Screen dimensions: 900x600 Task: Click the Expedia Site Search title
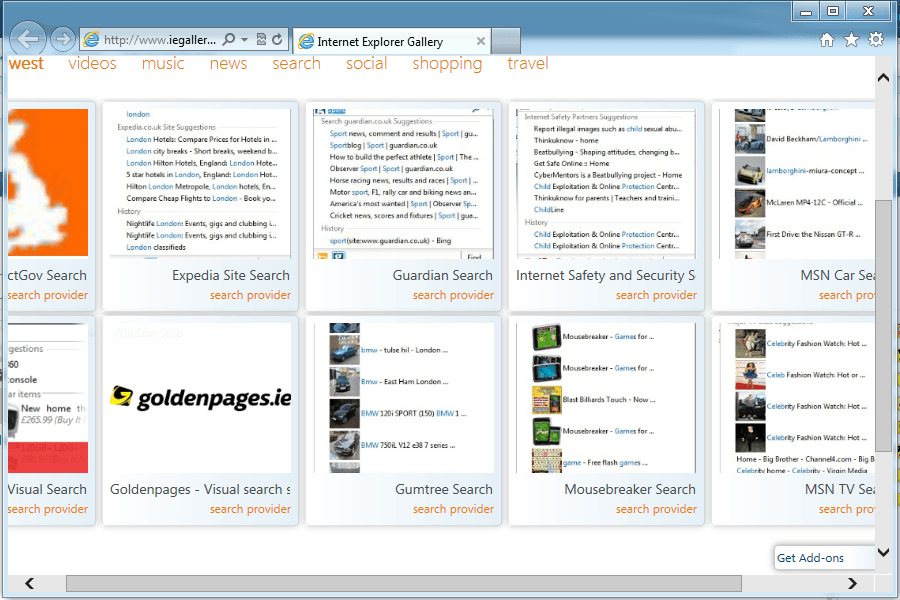(231, 276)
